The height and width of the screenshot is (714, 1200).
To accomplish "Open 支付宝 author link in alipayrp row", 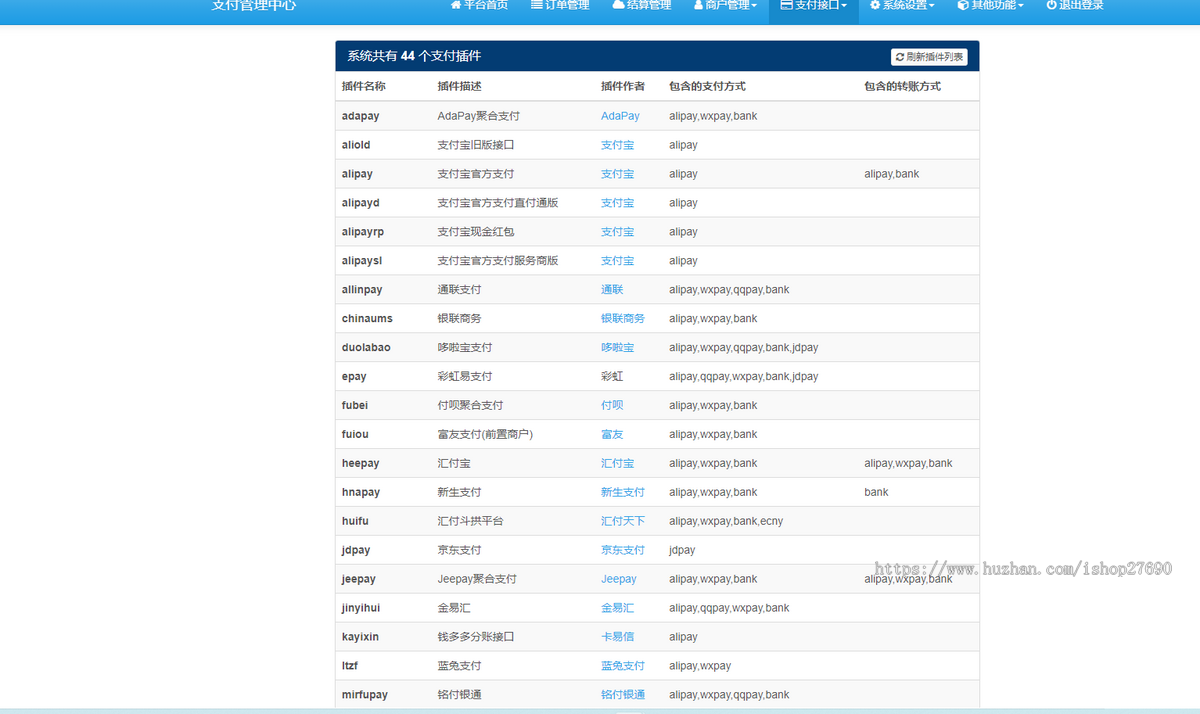I will click(617, 232).
